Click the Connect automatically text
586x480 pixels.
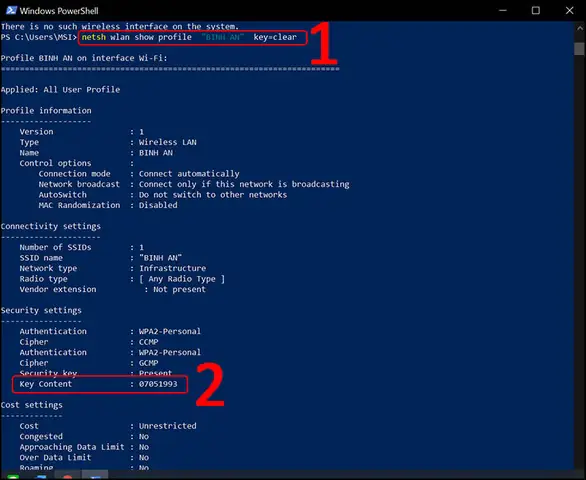189,174
